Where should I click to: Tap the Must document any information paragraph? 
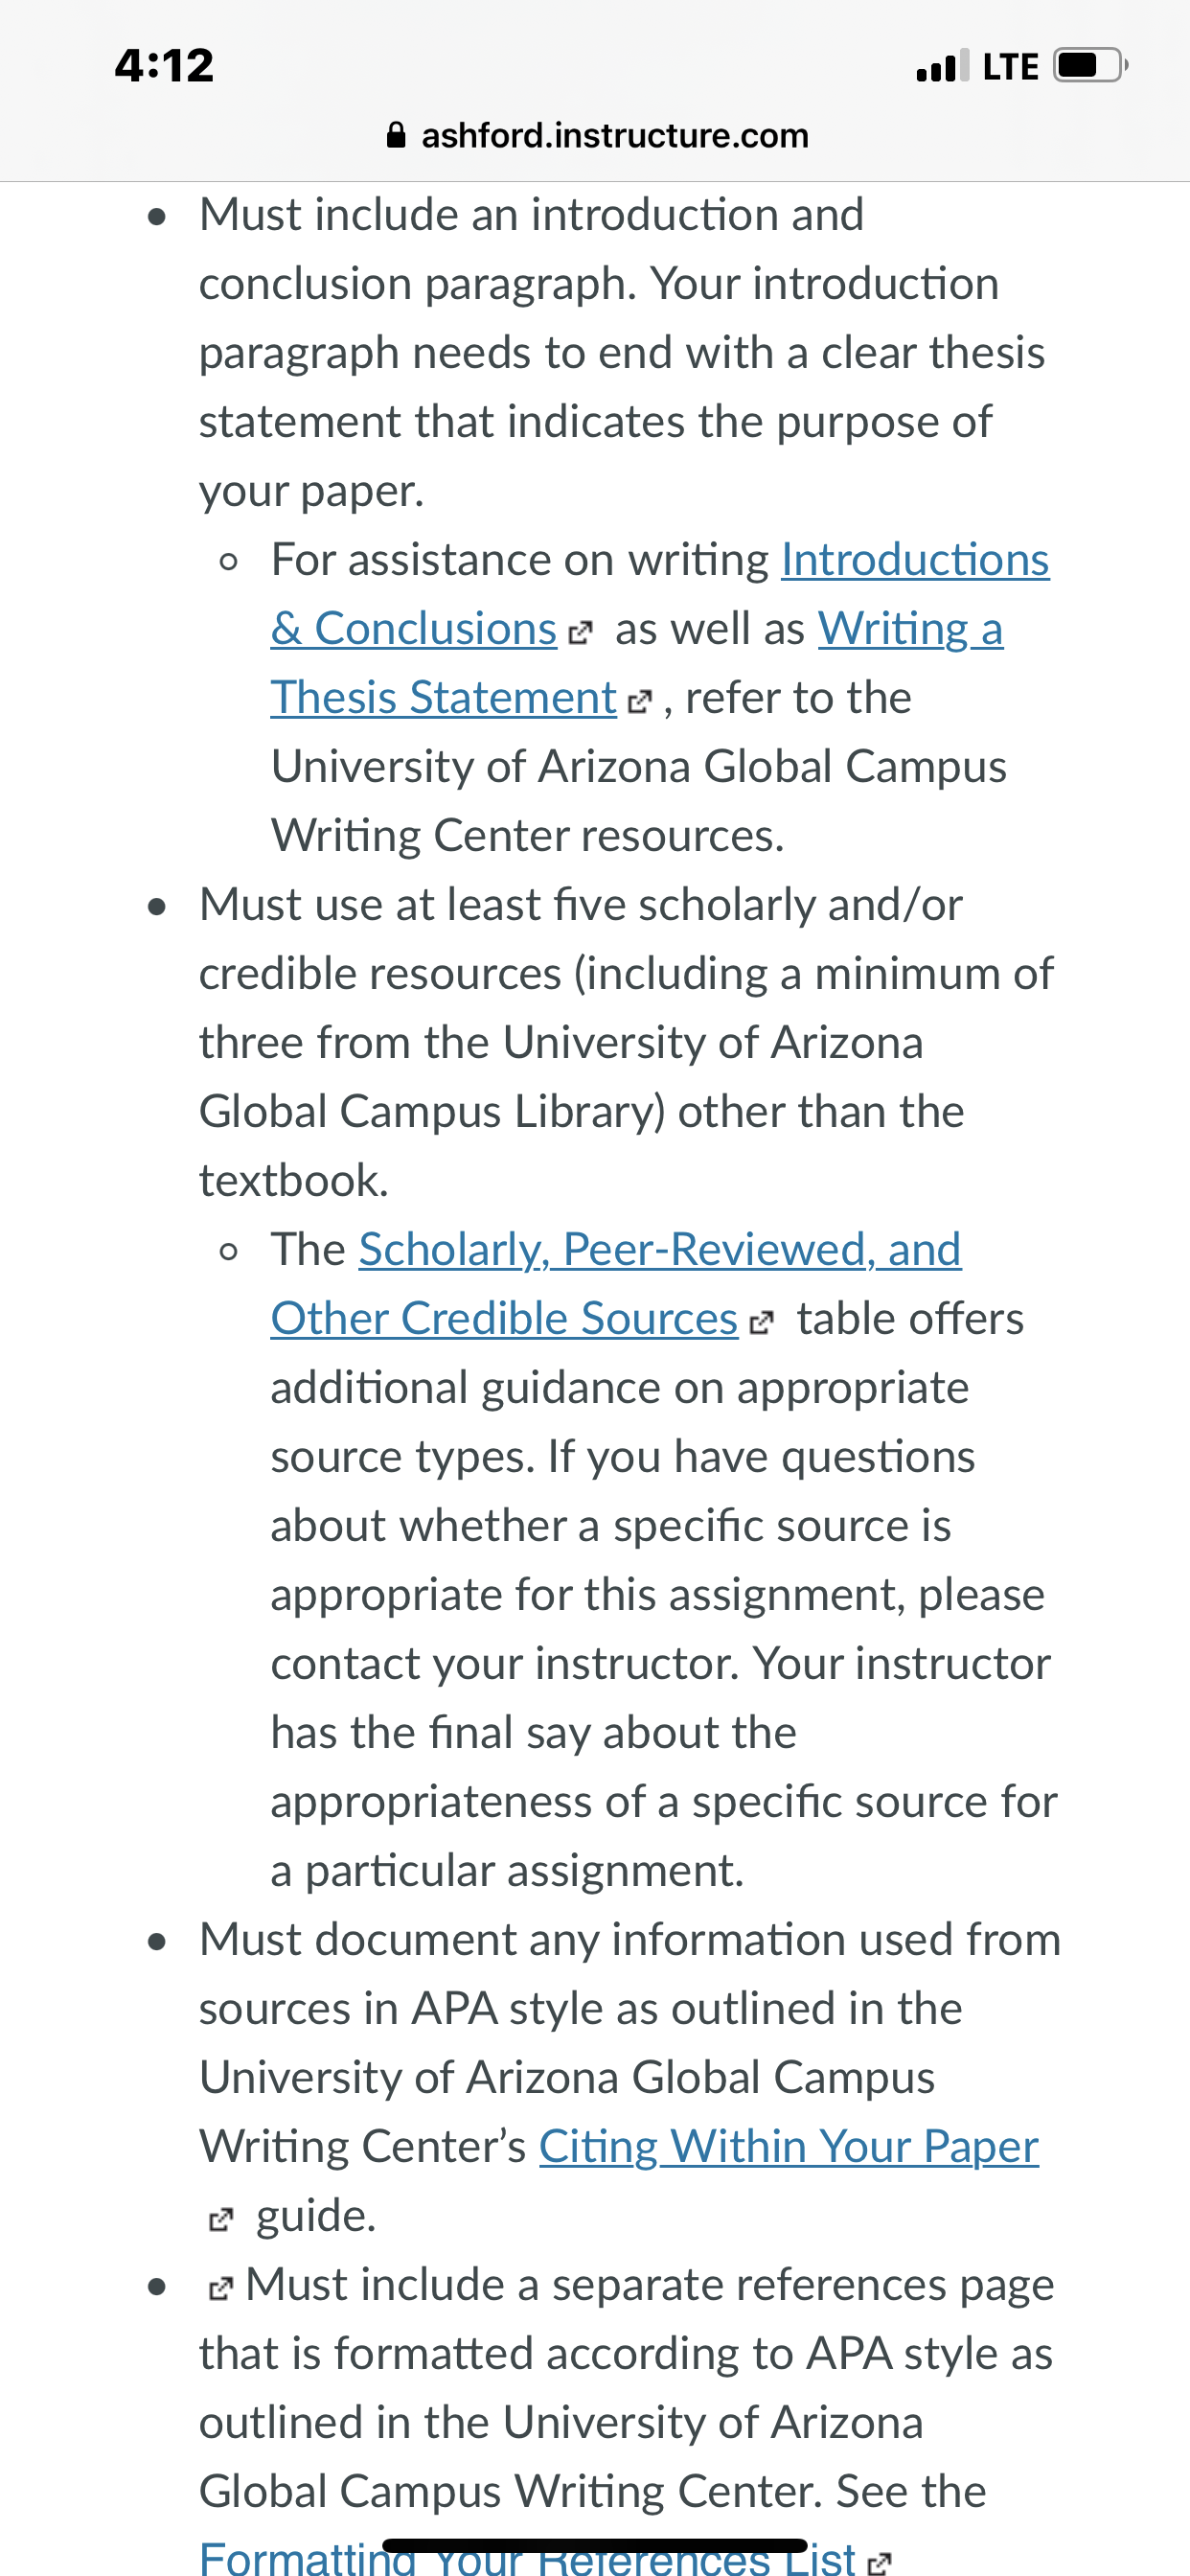(630, 2078)
